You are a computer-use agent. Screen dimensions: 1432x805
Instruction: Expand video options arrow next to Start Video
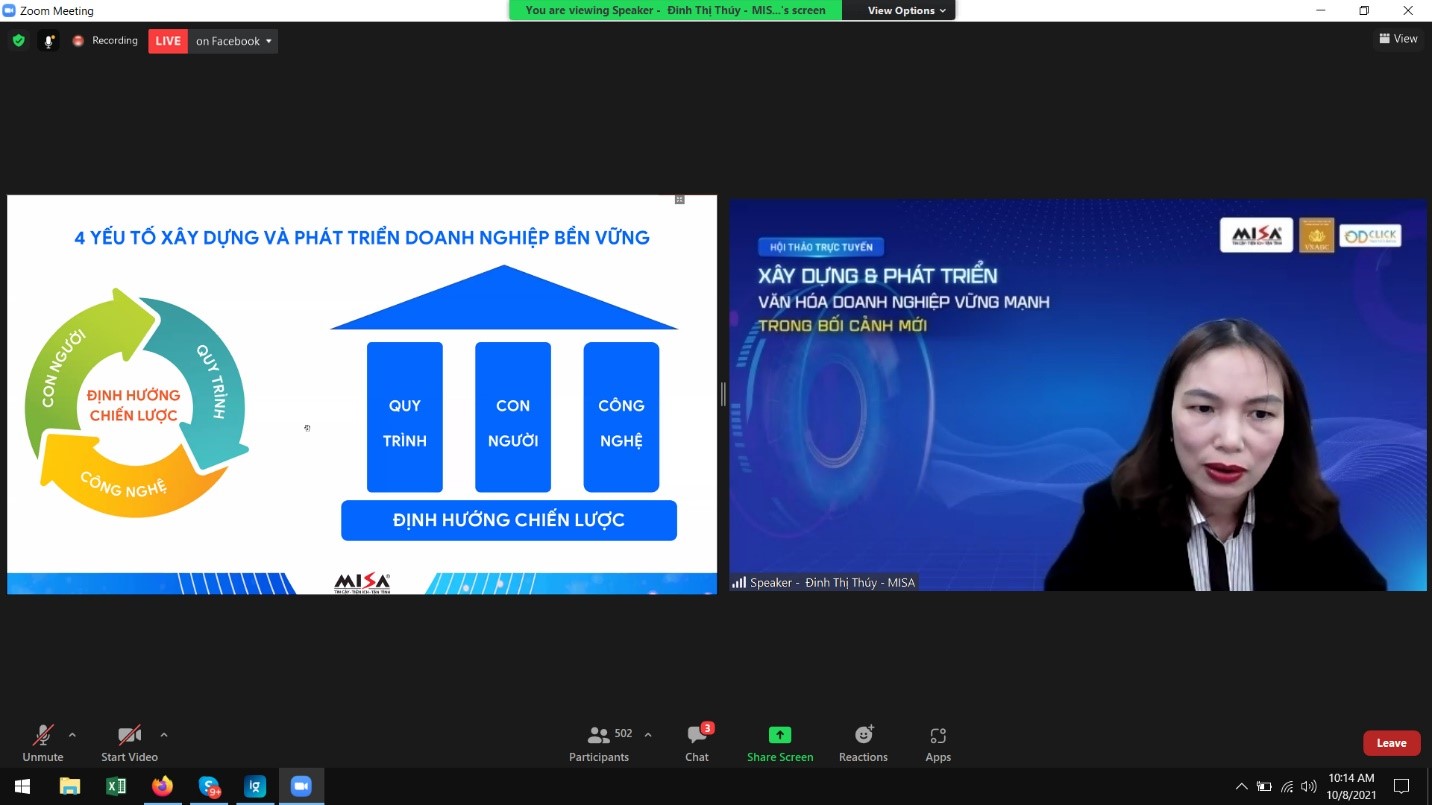point(164,735)
